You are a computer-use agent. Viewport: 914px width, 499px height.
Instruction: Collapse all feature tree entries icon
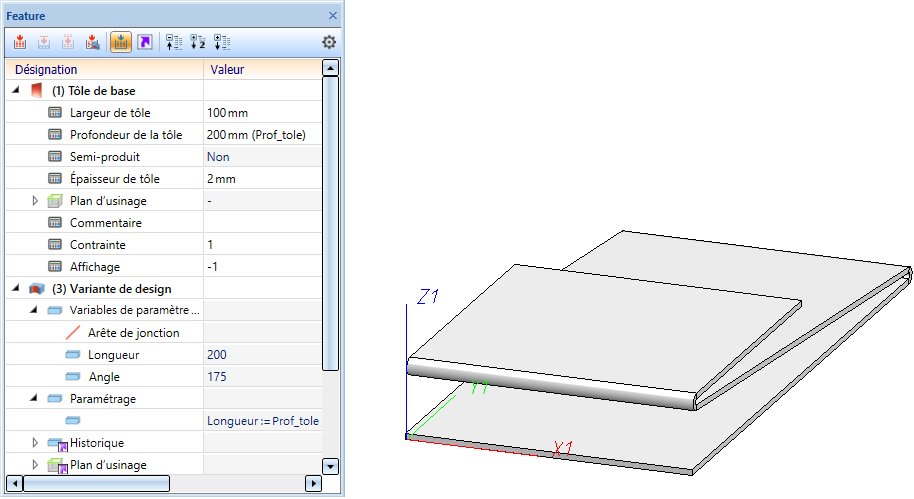pos(174,42)
